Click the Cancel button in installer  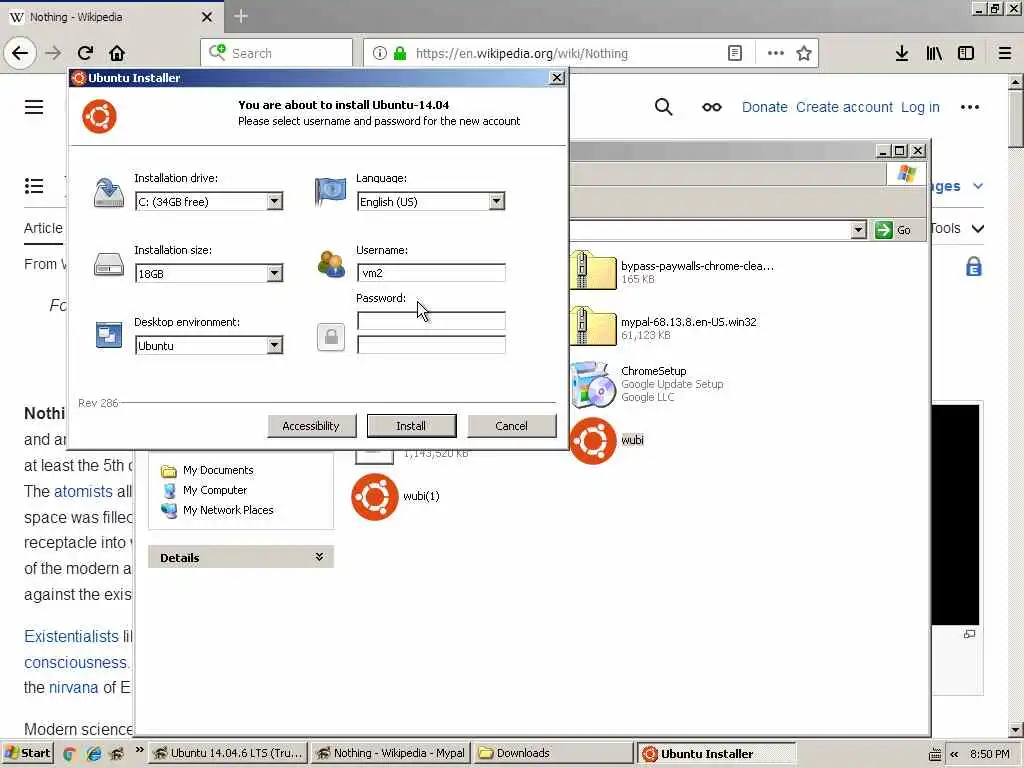pyautogui.click(x=511, y=426)
